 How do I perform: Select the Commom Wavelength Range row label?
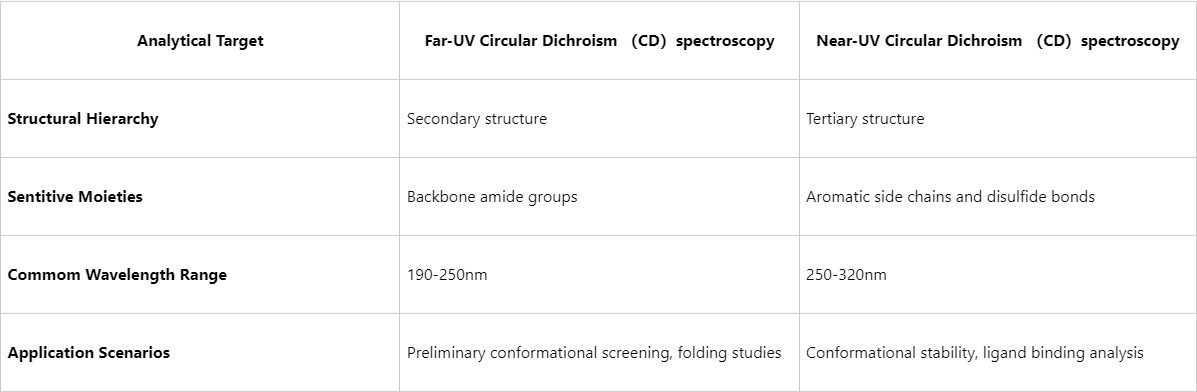(x=117, y=274)
